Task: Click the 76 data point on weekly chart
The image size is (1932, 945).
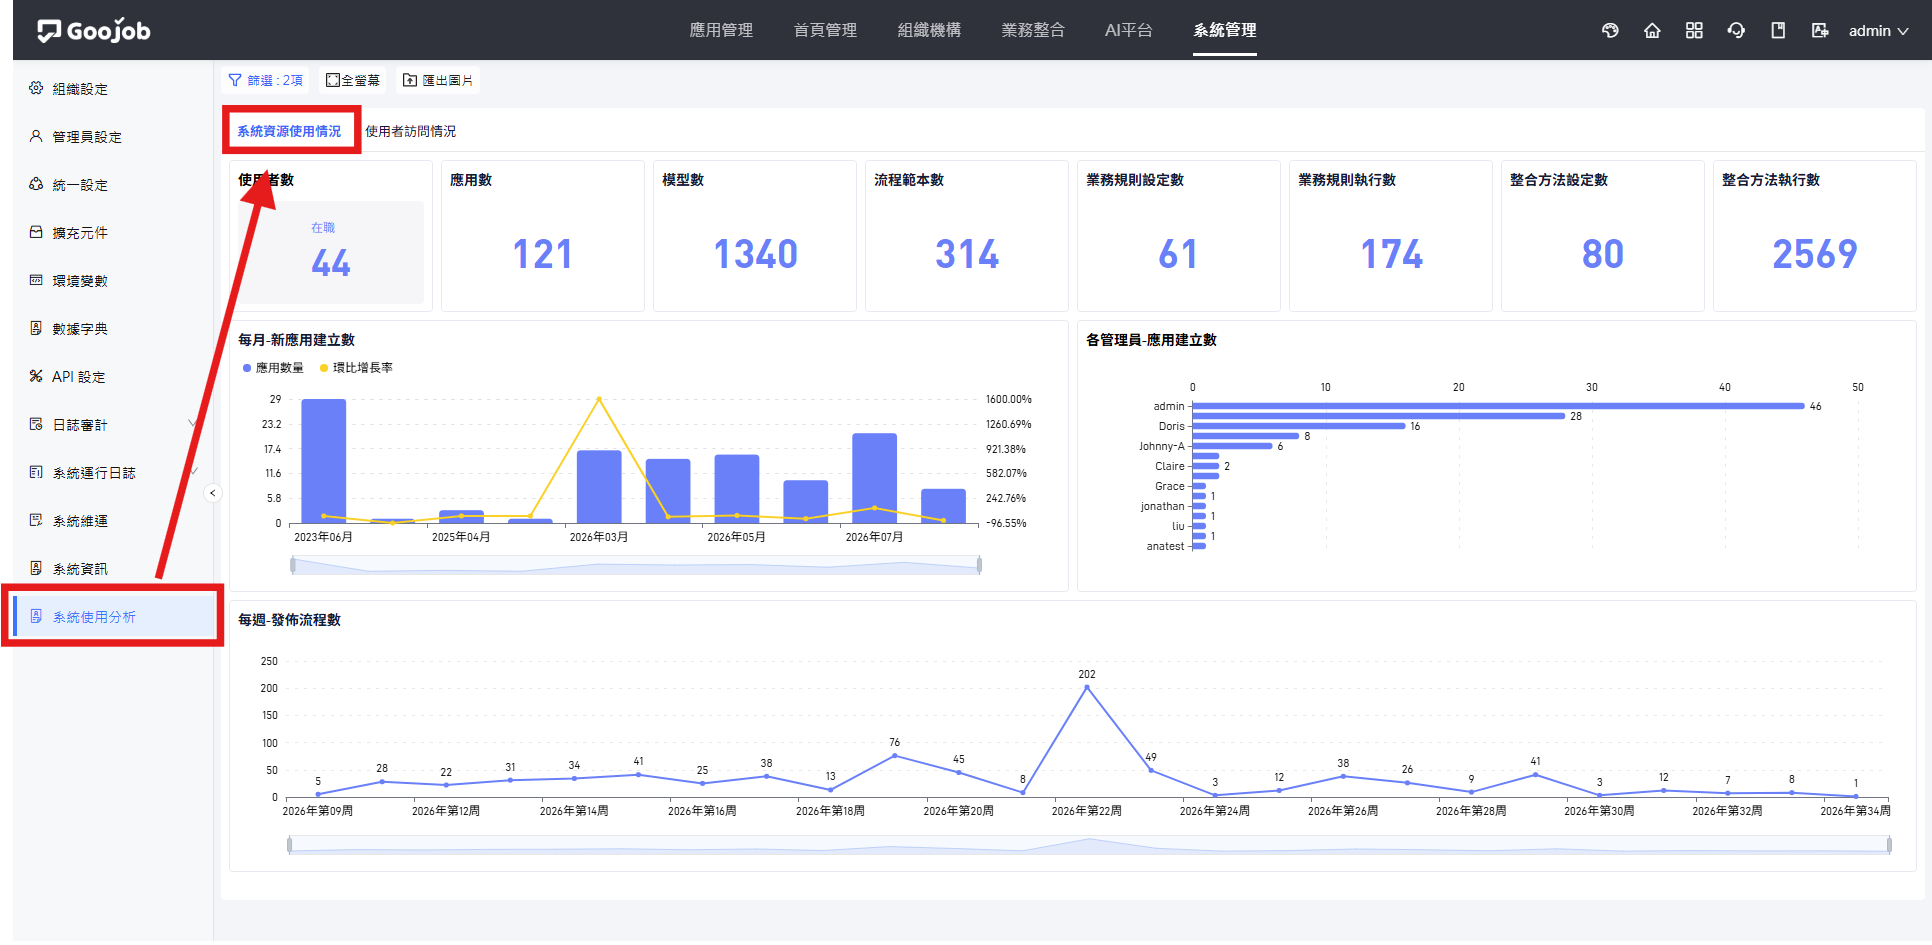Action: (x=895, y=755)
